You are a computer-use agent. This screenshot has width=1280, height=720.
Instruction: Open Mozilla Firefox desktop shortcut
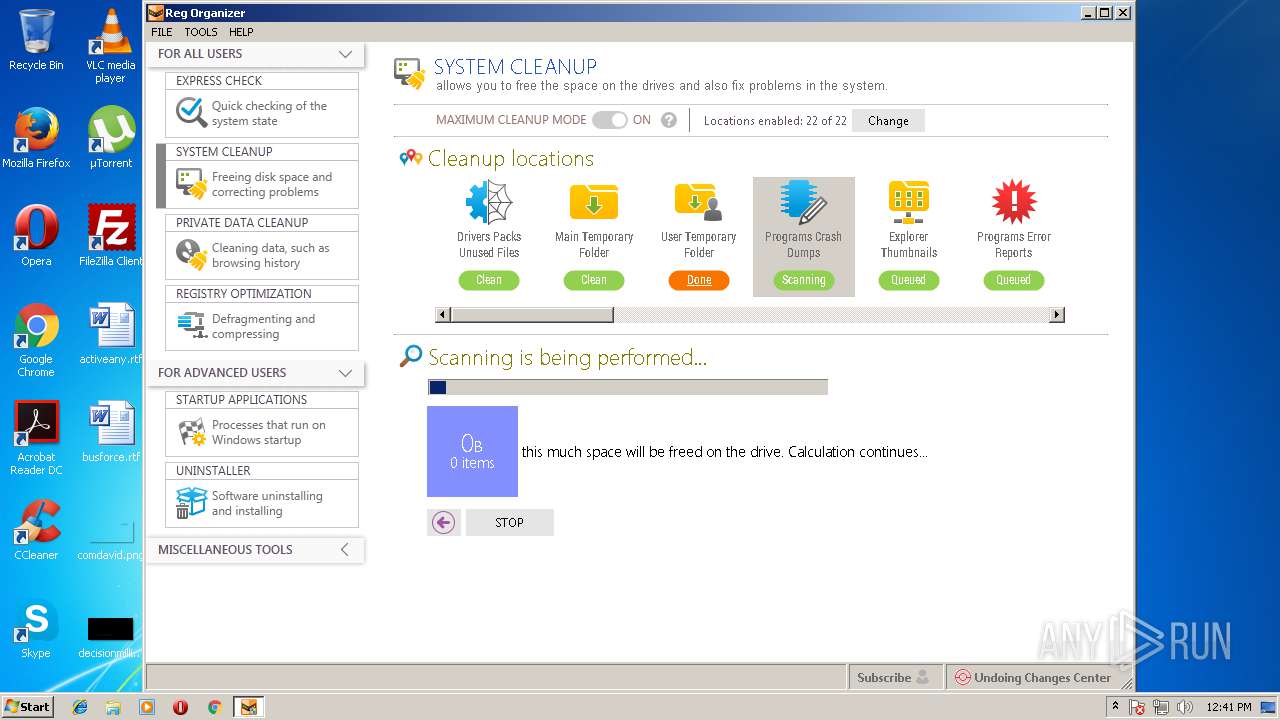[x=36, y=138]
